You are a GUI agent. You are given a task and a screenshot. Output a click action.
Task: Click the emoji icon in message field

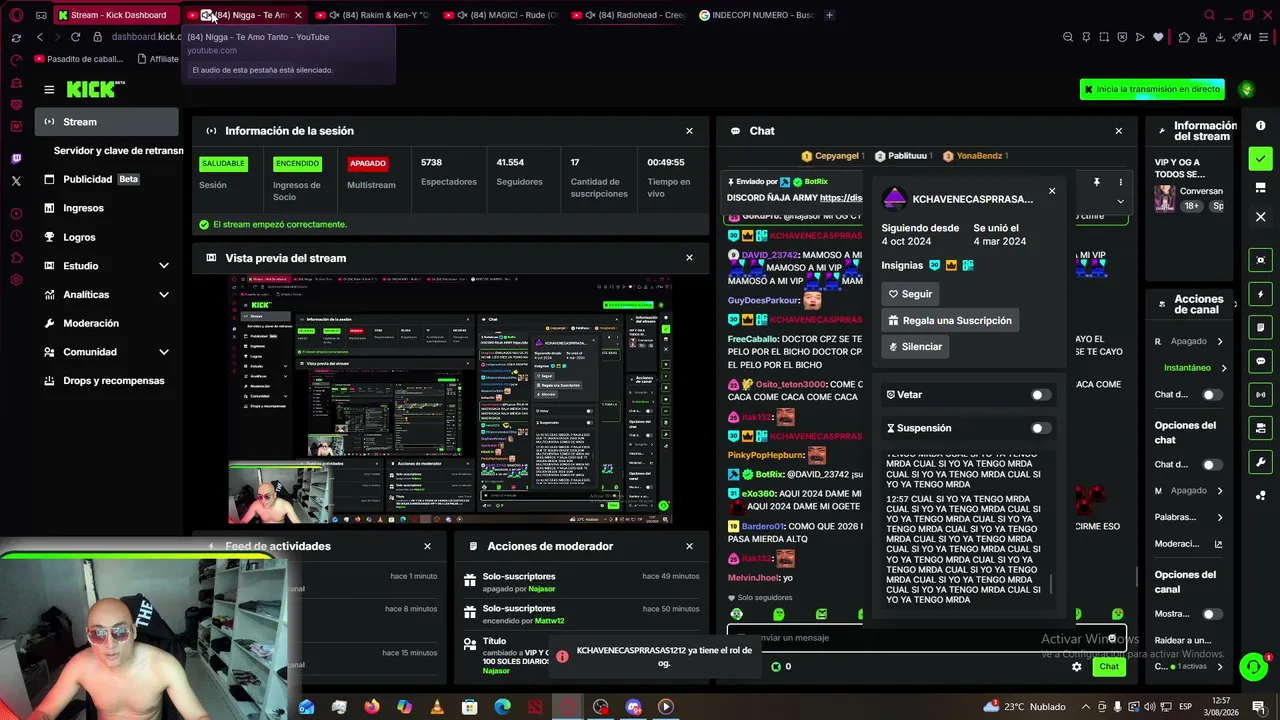click(x=1112, y=638)
